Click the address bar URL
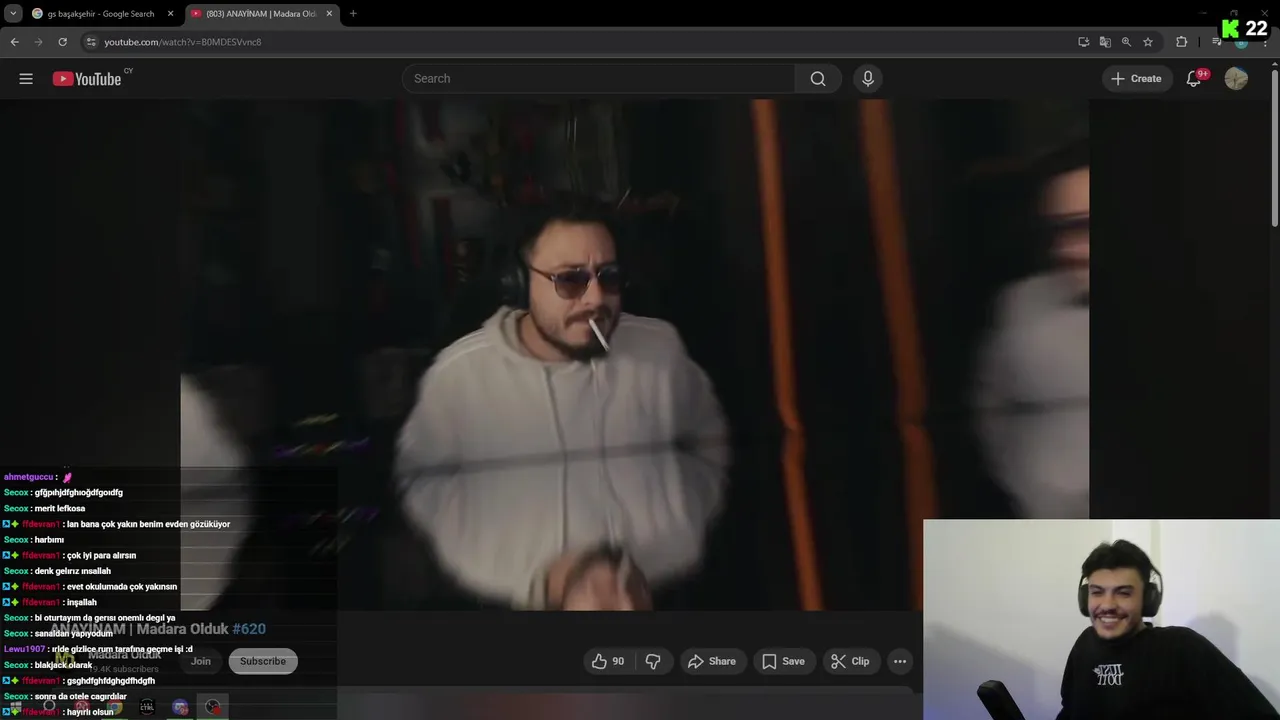The image size is (1280, 720). click(183, 42)
